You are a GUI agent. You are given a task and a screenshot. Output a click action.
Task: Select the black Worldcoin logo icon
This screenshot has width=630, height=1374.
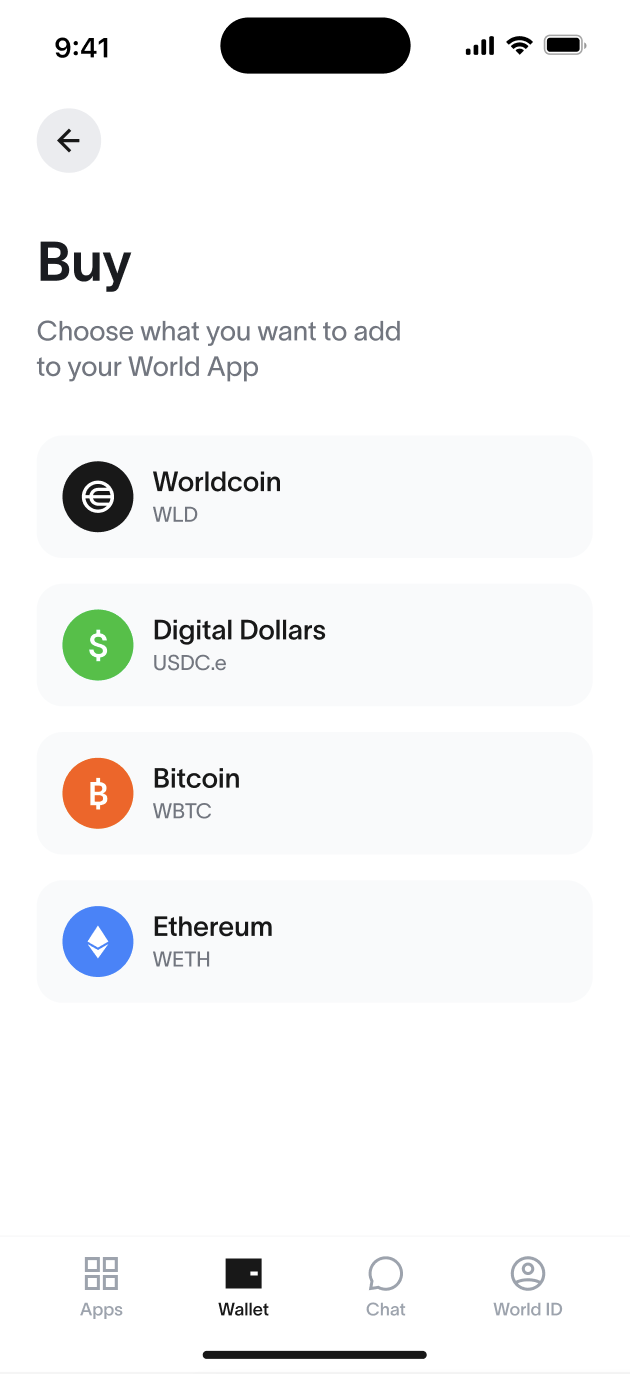[98, 497]
